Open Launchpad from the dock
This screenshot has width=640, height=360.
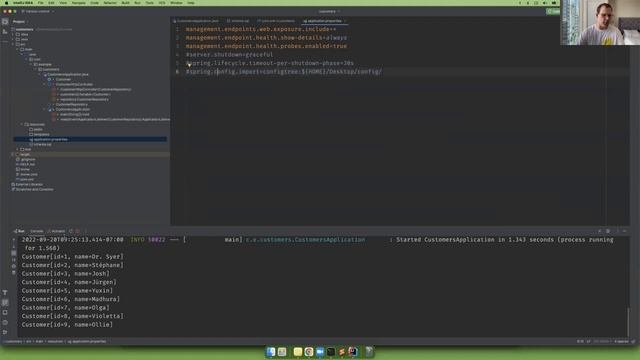click(x=282, y=351)
